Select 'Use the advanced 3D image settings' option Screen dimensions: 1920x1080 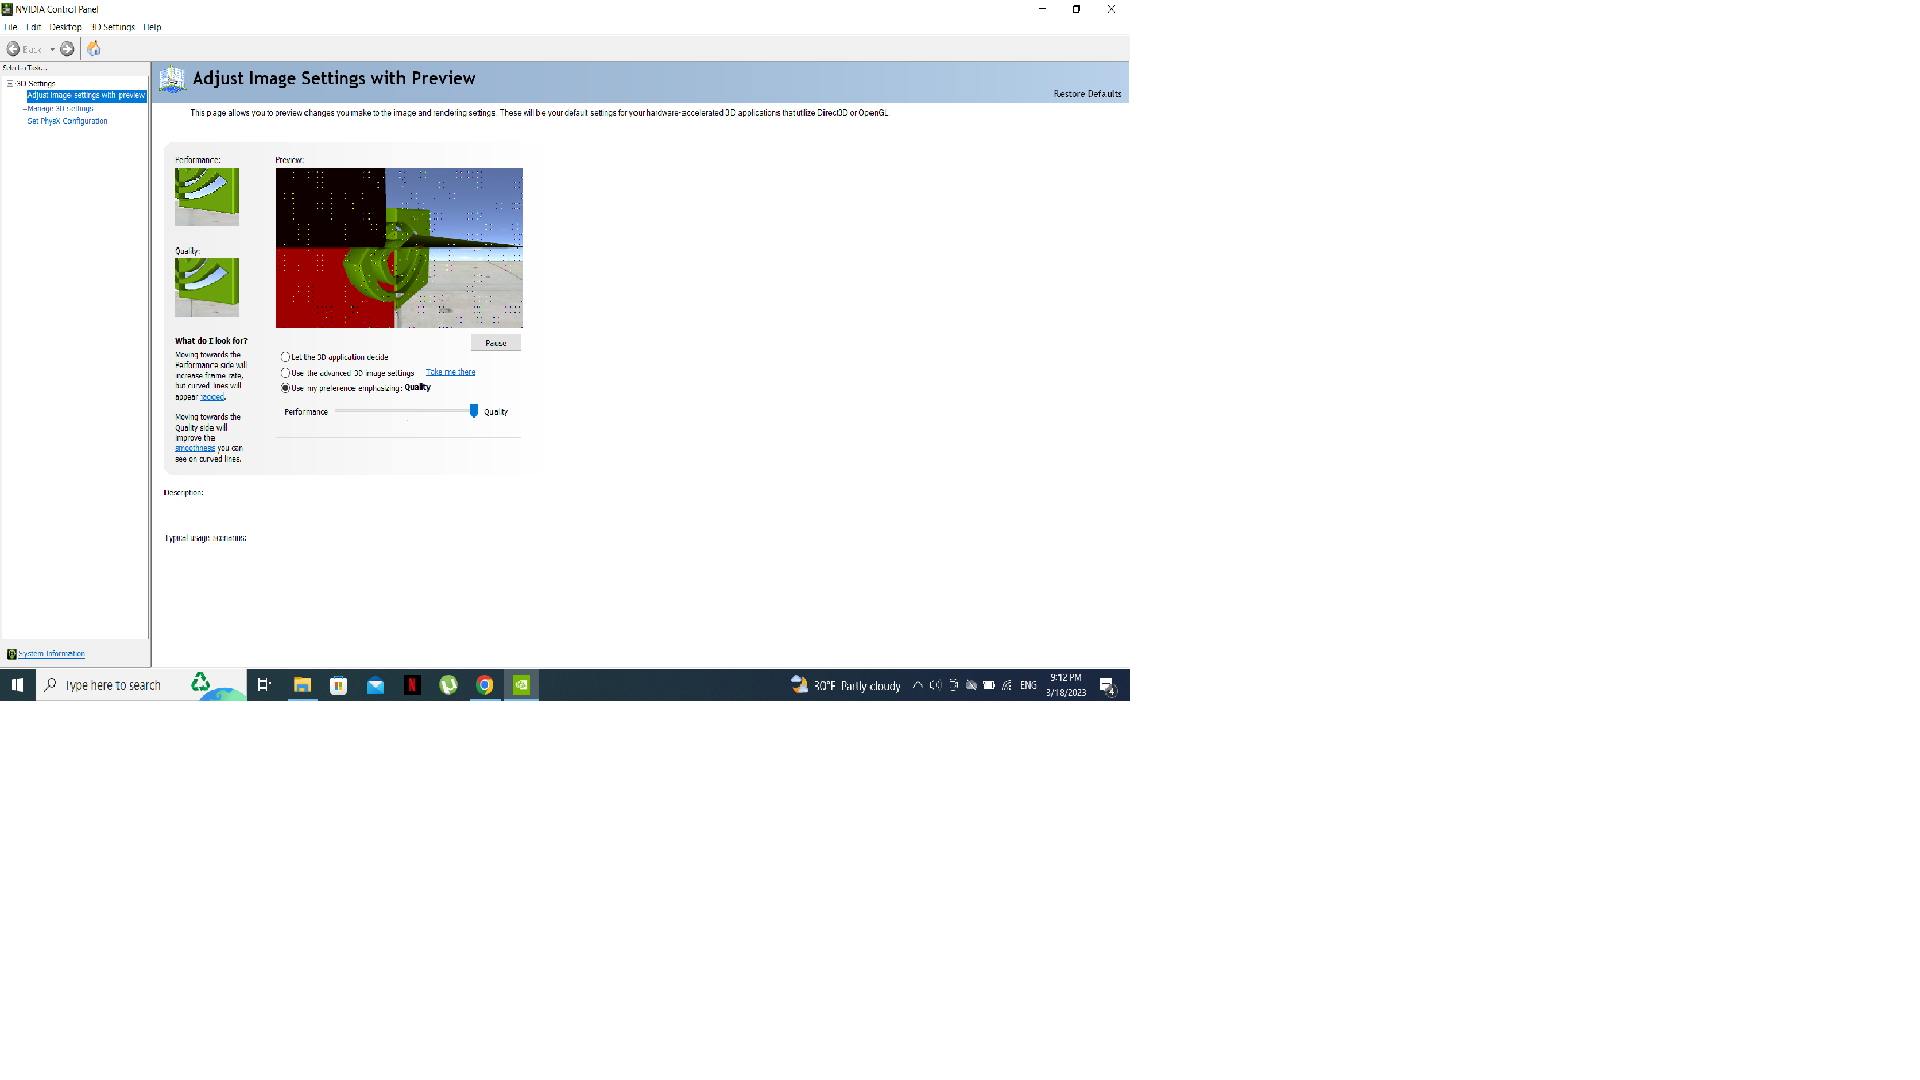pos(285,372)
